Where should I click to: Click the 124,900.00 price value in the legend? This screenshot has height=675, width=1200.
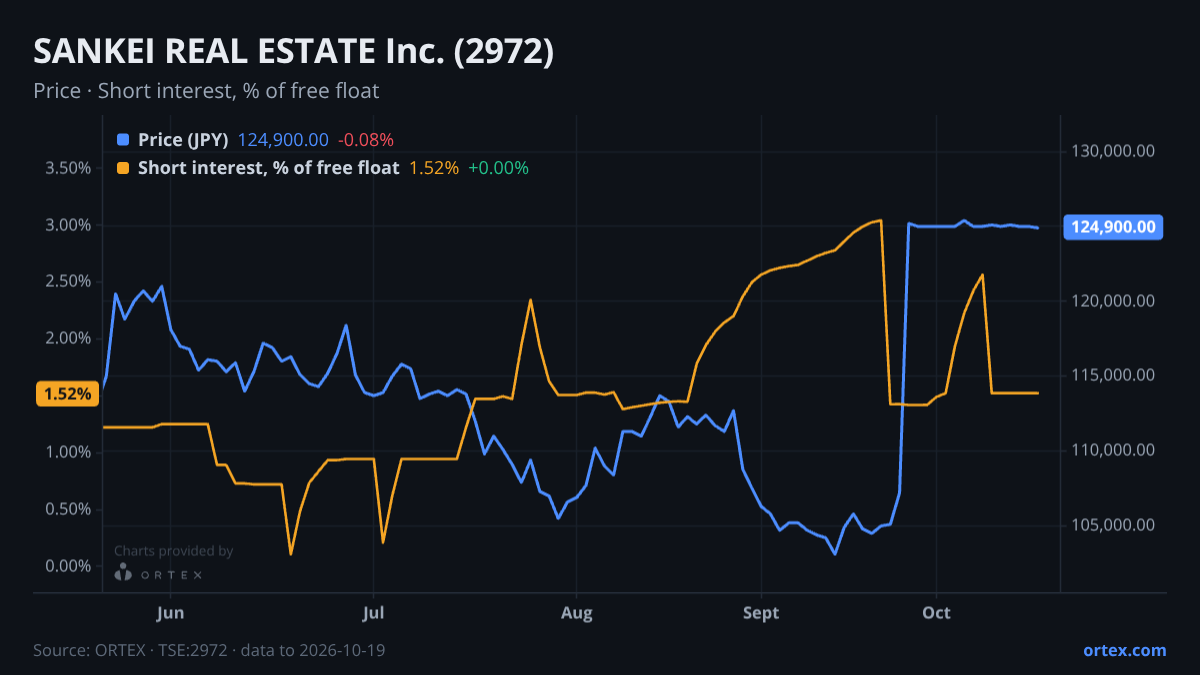pyautogui.click(x=283, y=140)
